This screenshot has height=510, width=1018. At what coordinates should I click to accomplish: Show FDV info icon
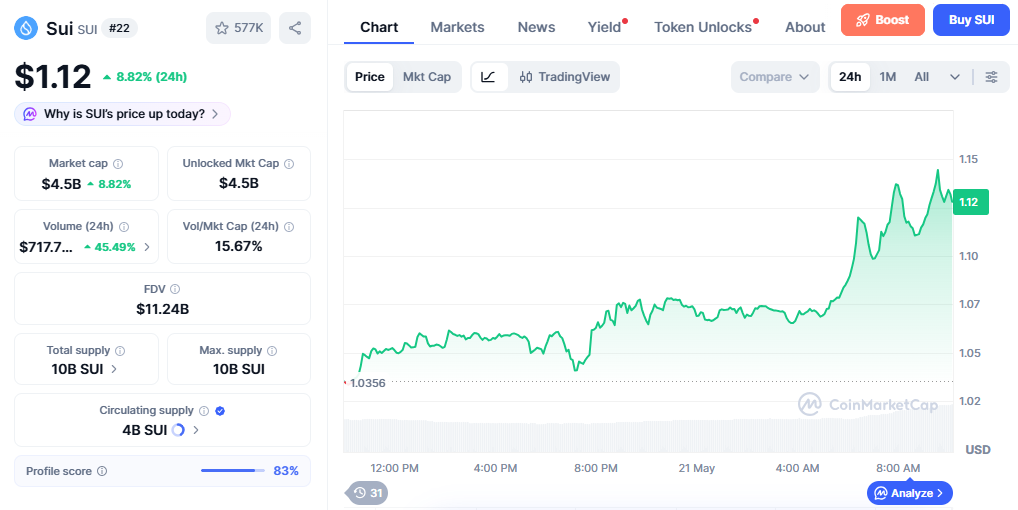click(x=175, y=289)
